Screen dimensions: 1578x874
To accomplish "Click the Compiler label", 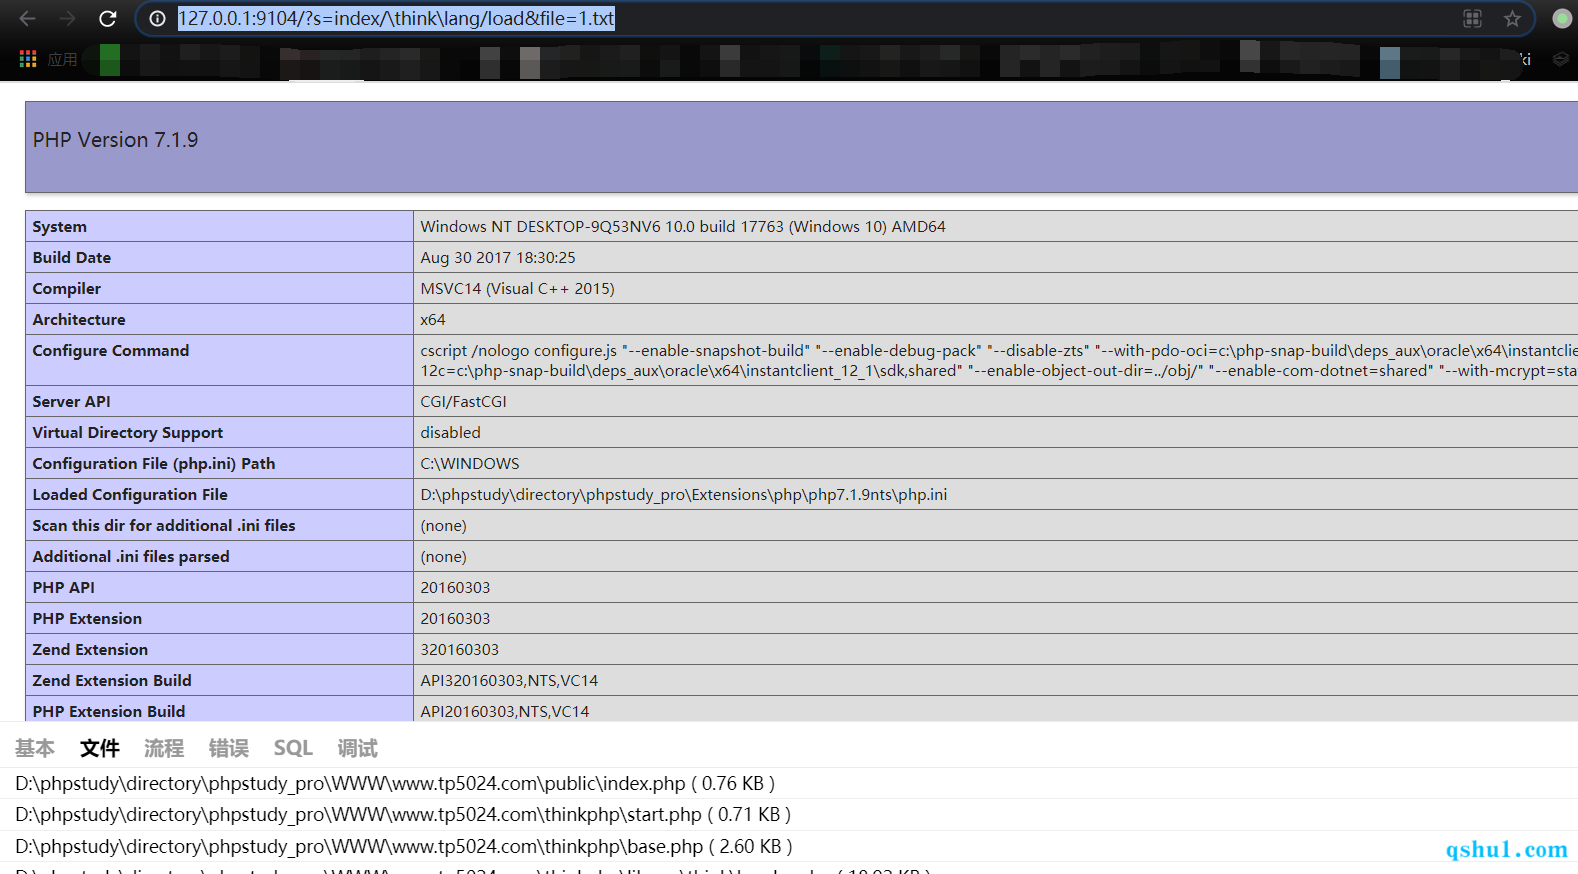I will pyautogui.click(x=66, y=289).
